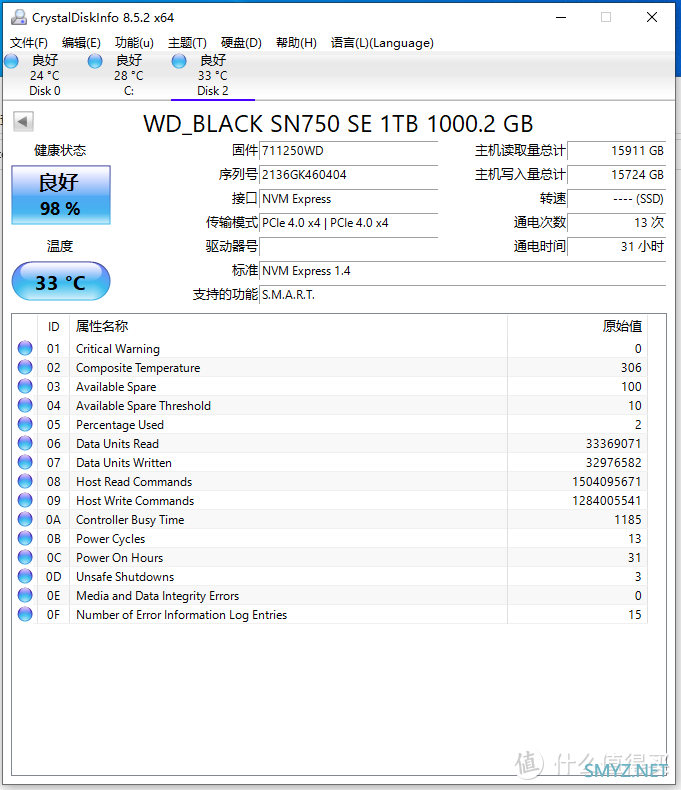This screenshot has height=790, width=681.
Task: Open the 帮助(H) menu
Action: coord(296,43)
